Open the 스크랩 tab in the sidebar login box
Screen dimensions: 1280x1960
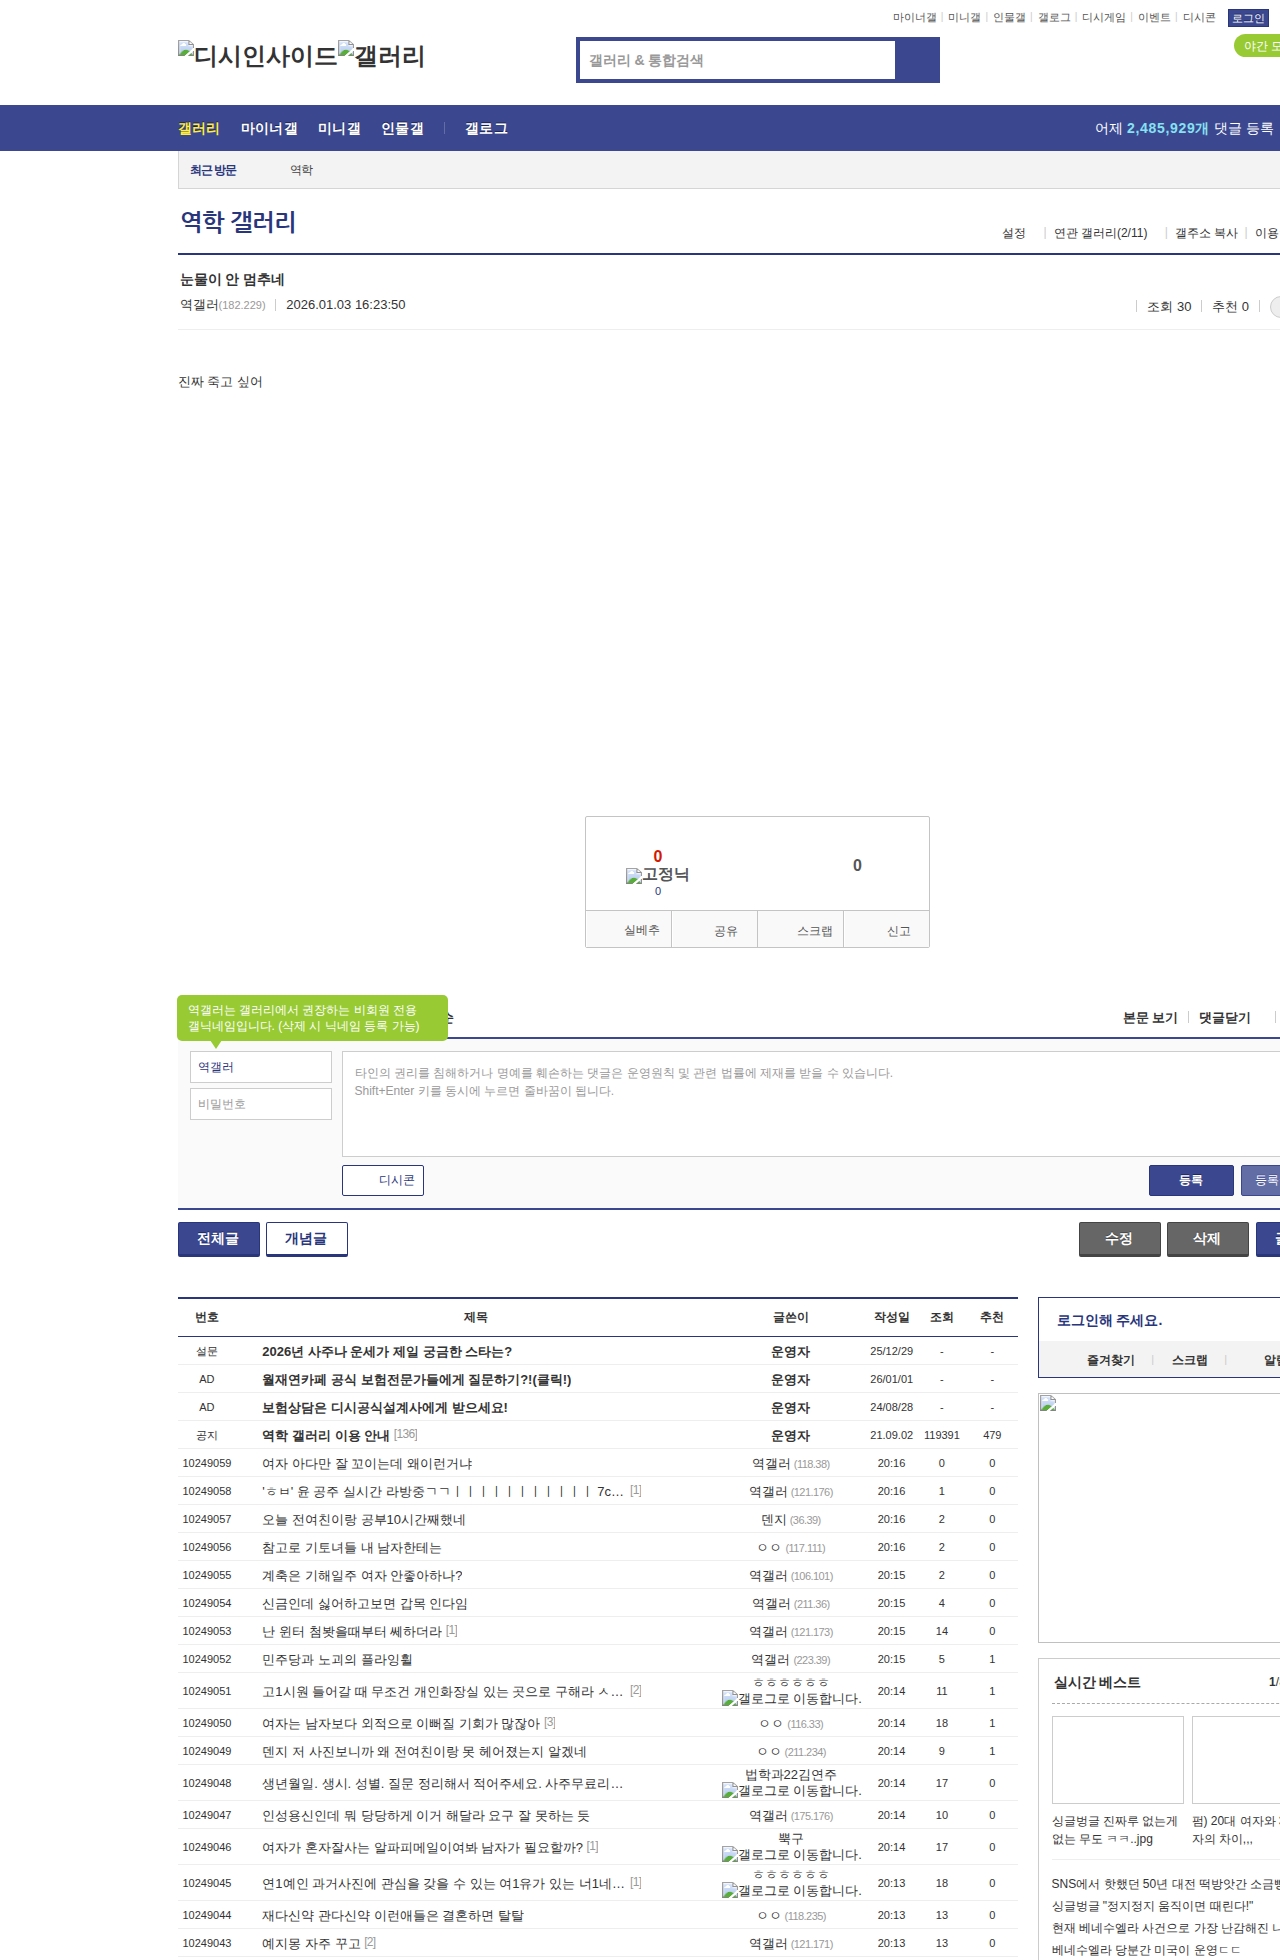(x=1190, y=1361)
